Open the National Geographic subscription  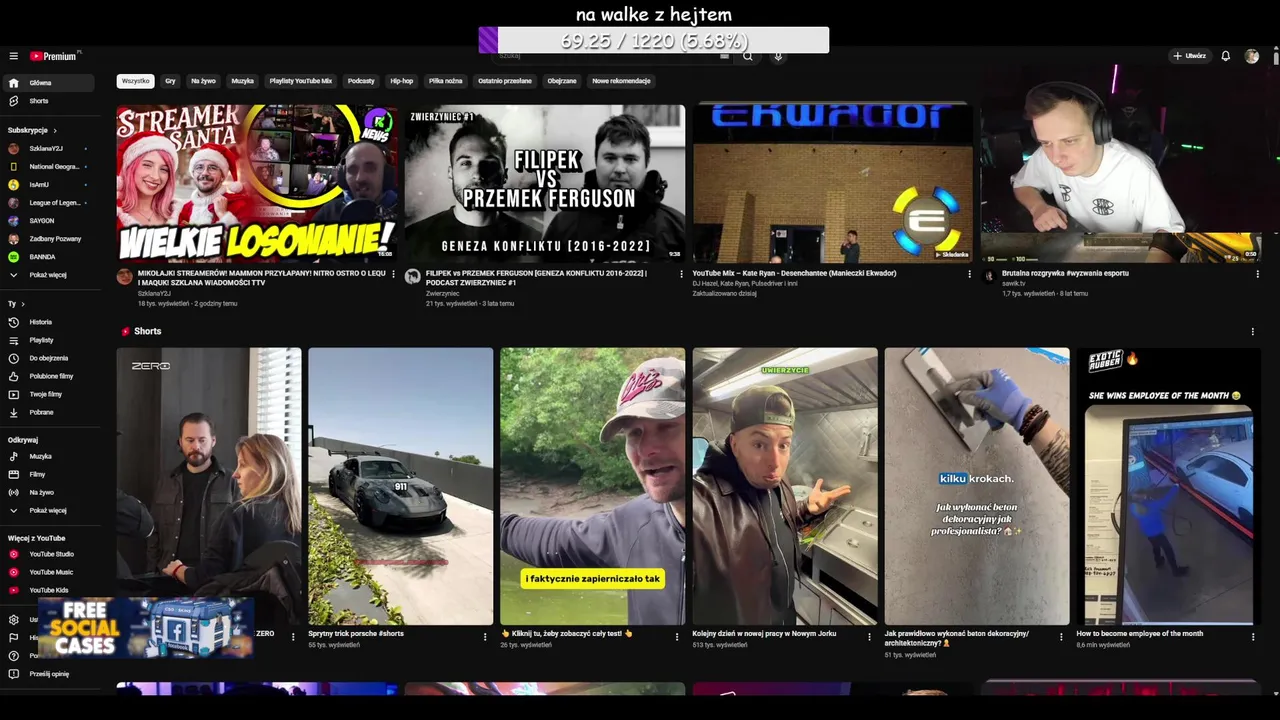click(50, 166)
